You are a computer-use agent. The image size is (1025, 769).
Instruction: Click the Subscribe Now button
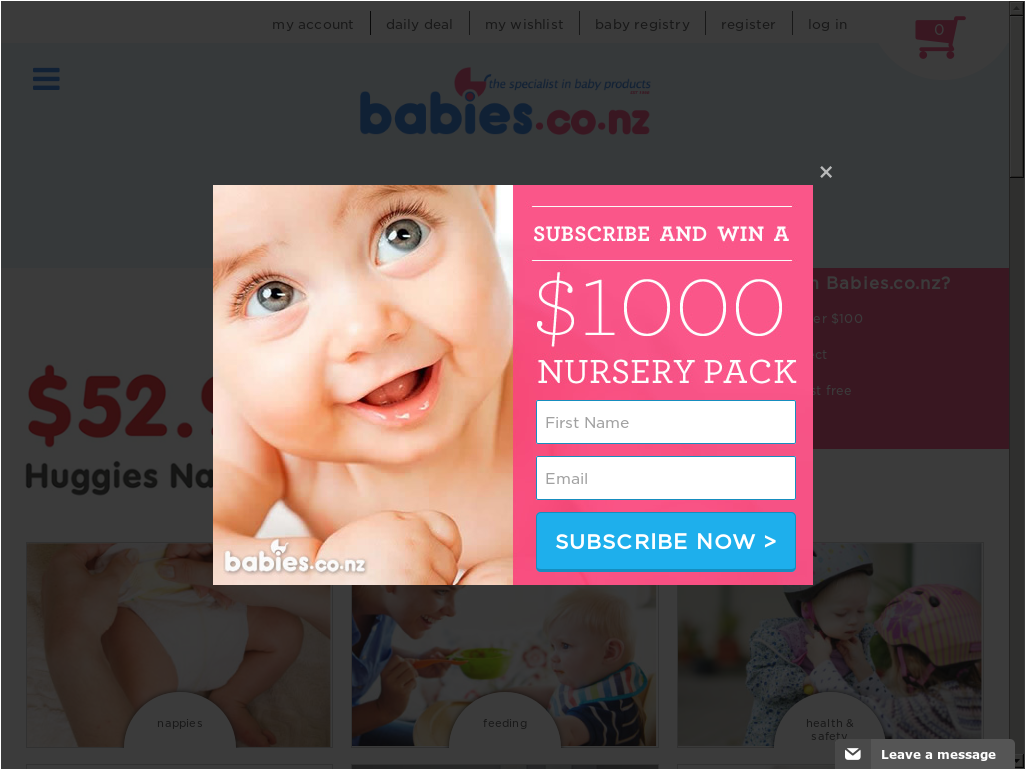click(665, 541)
